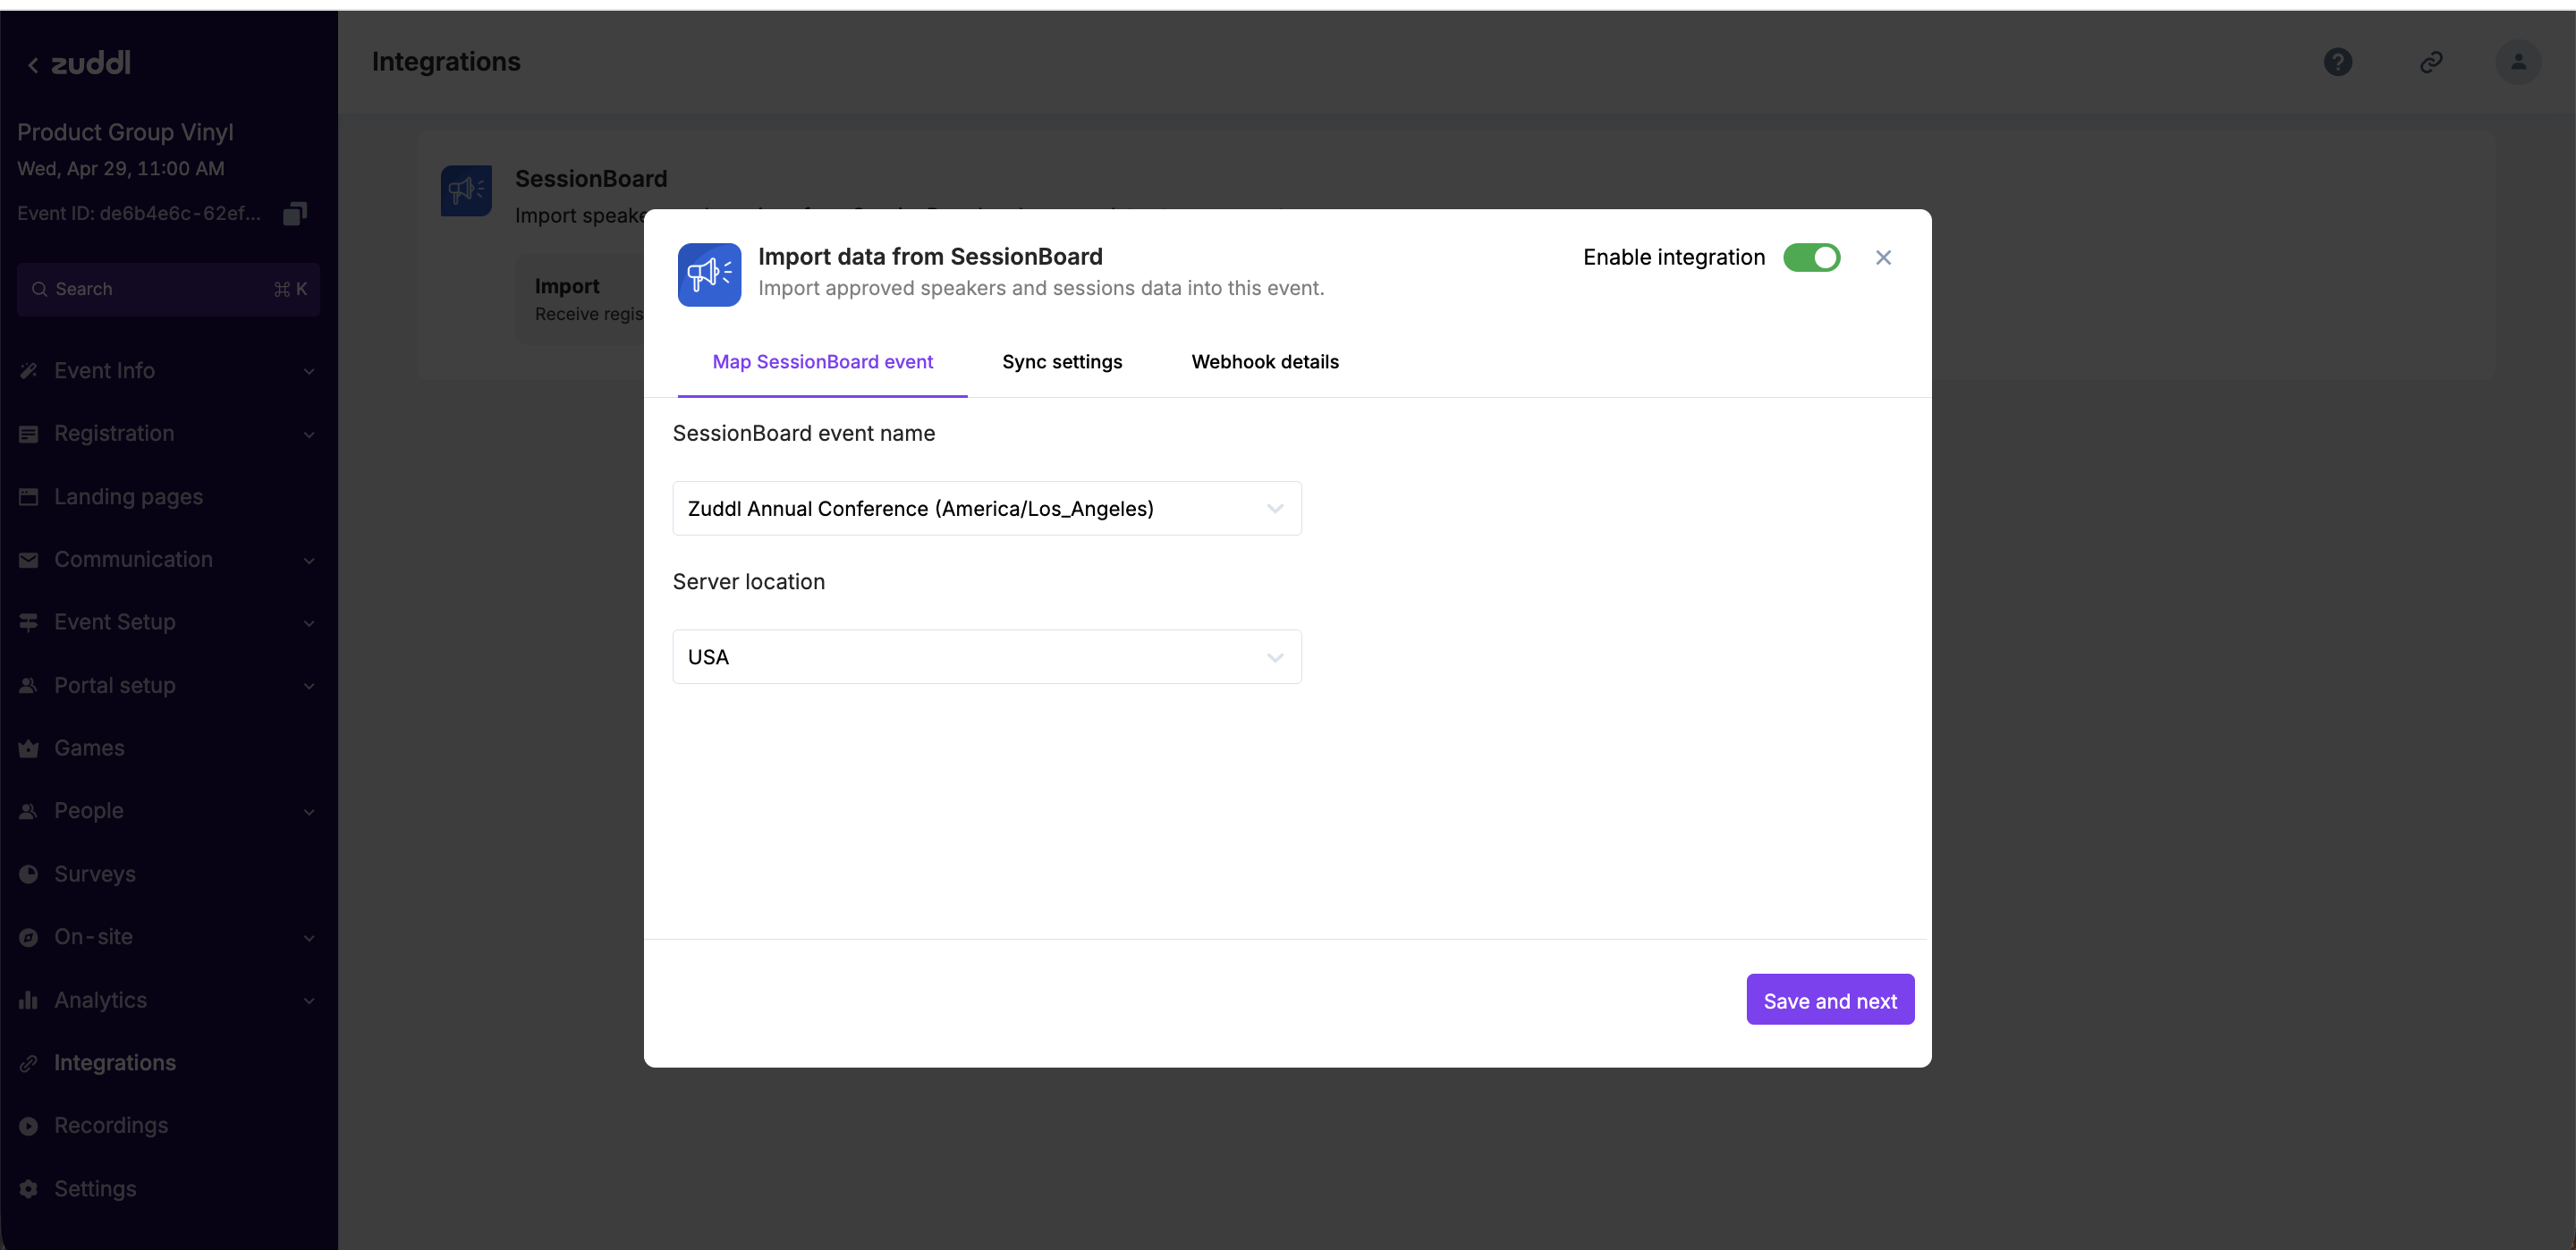Expand the People chevron

309,812
